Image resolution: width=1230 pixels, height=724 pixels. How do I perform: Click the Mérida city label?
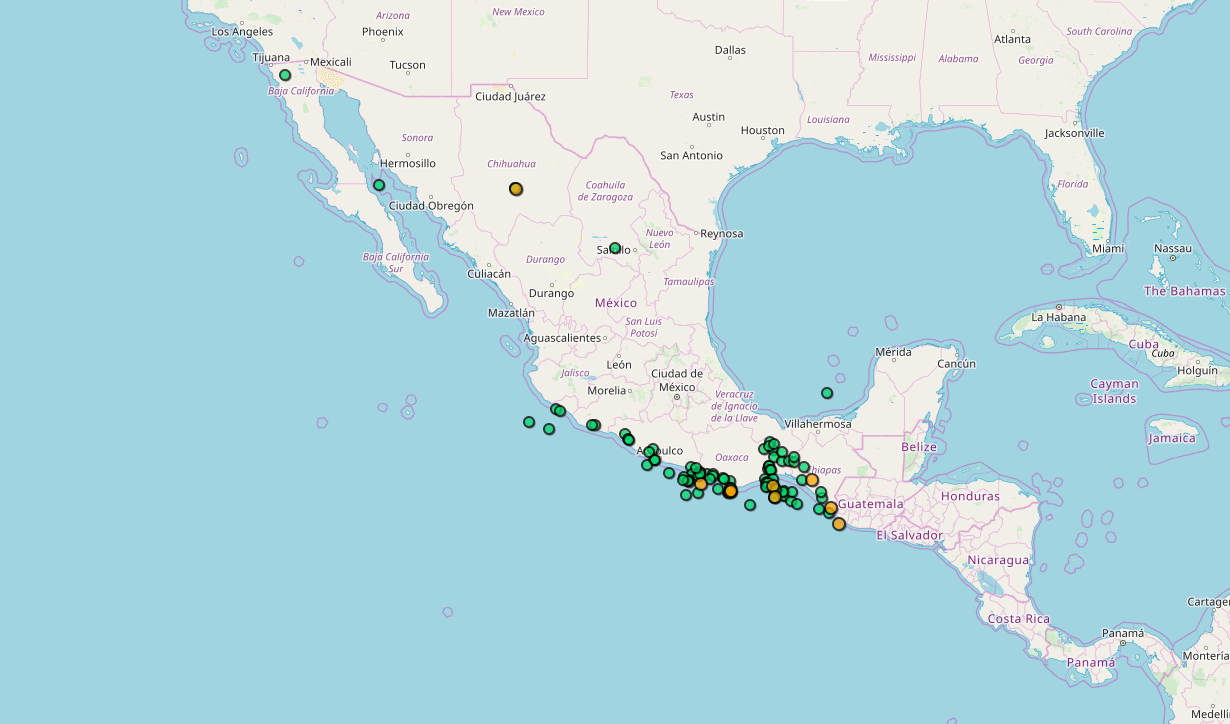point(893,352)
